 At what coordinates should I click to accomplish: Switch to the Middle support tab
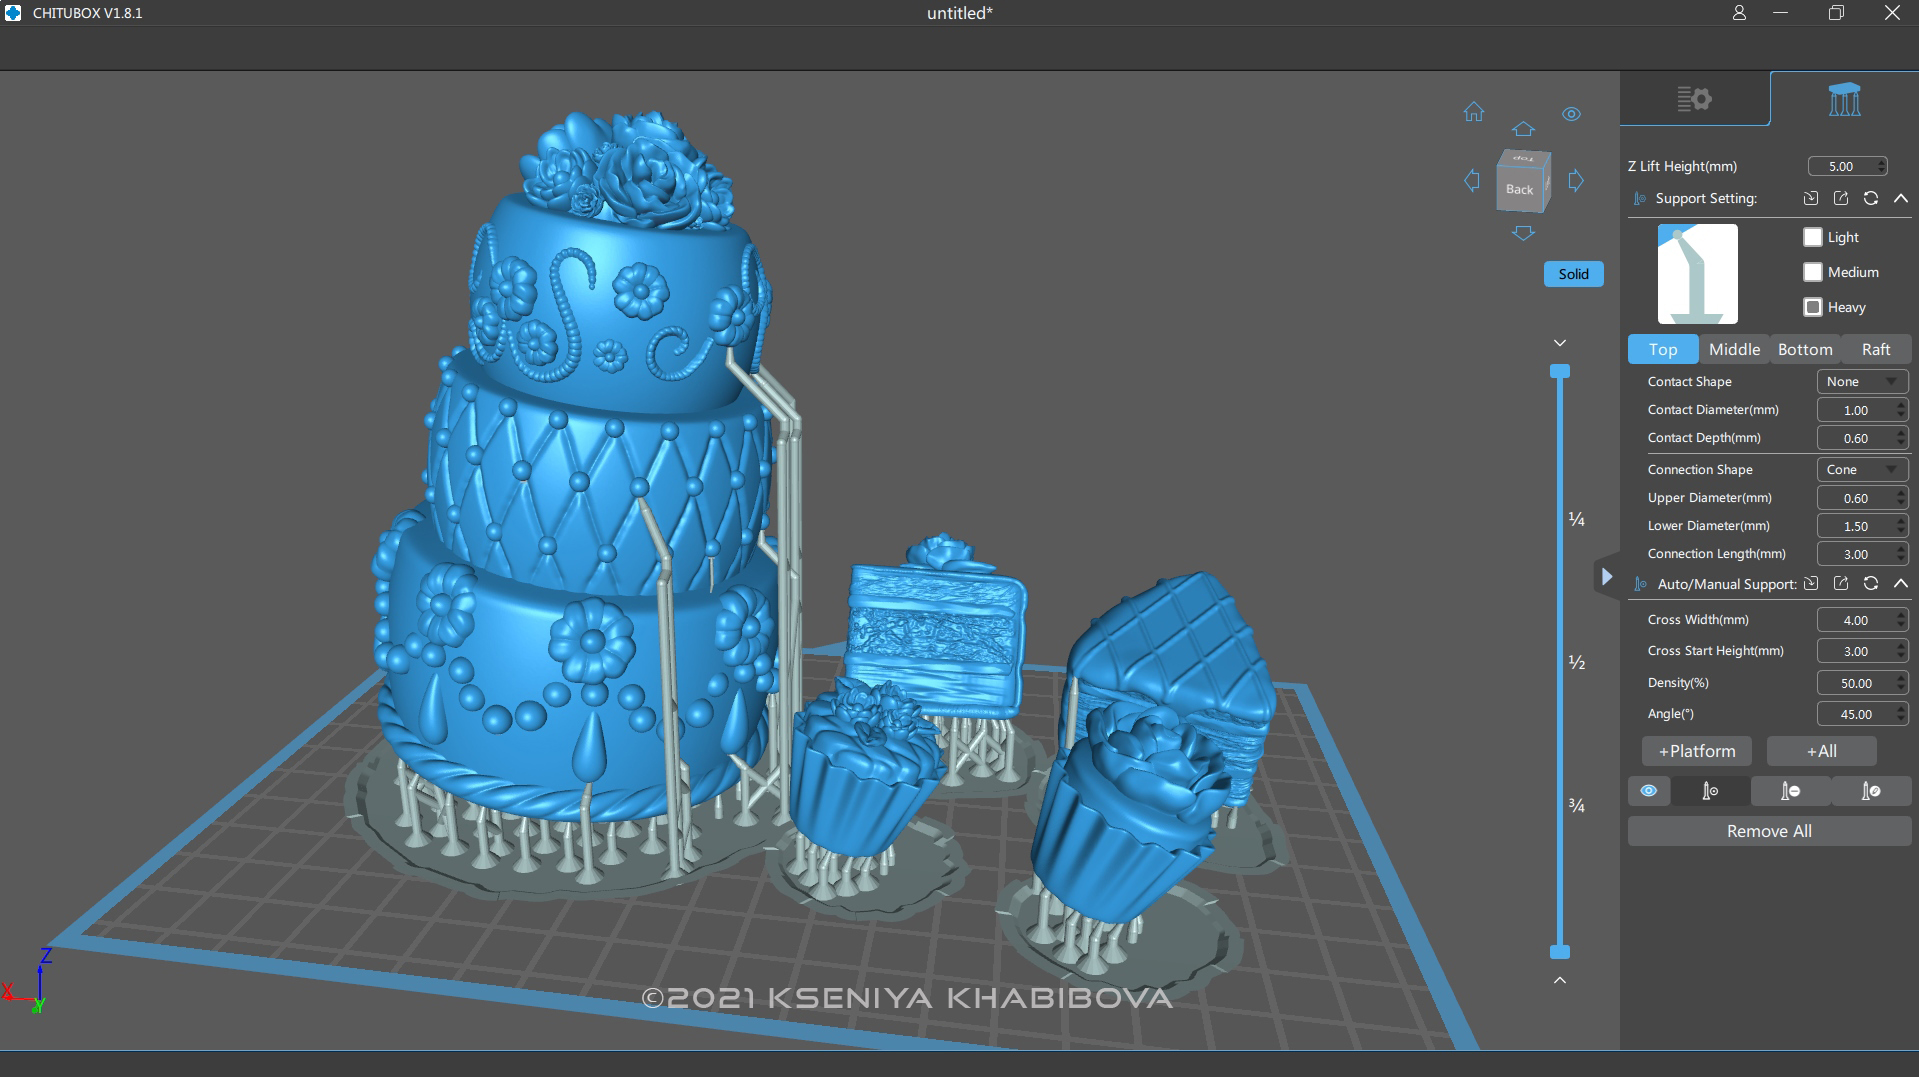1734,349
